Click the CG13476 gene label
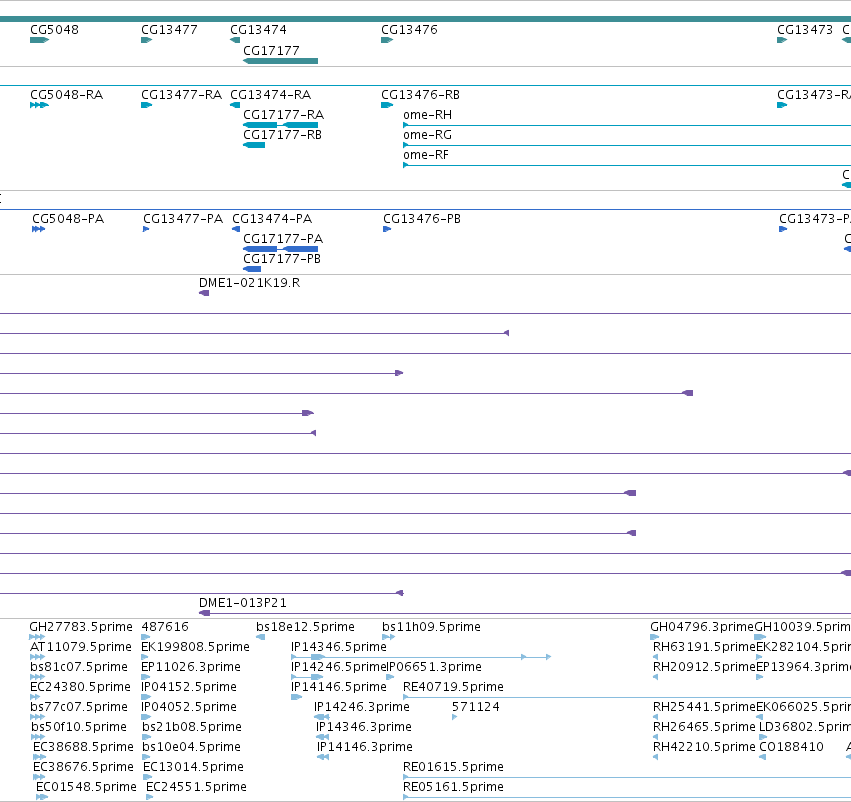 tap(409, 30)
